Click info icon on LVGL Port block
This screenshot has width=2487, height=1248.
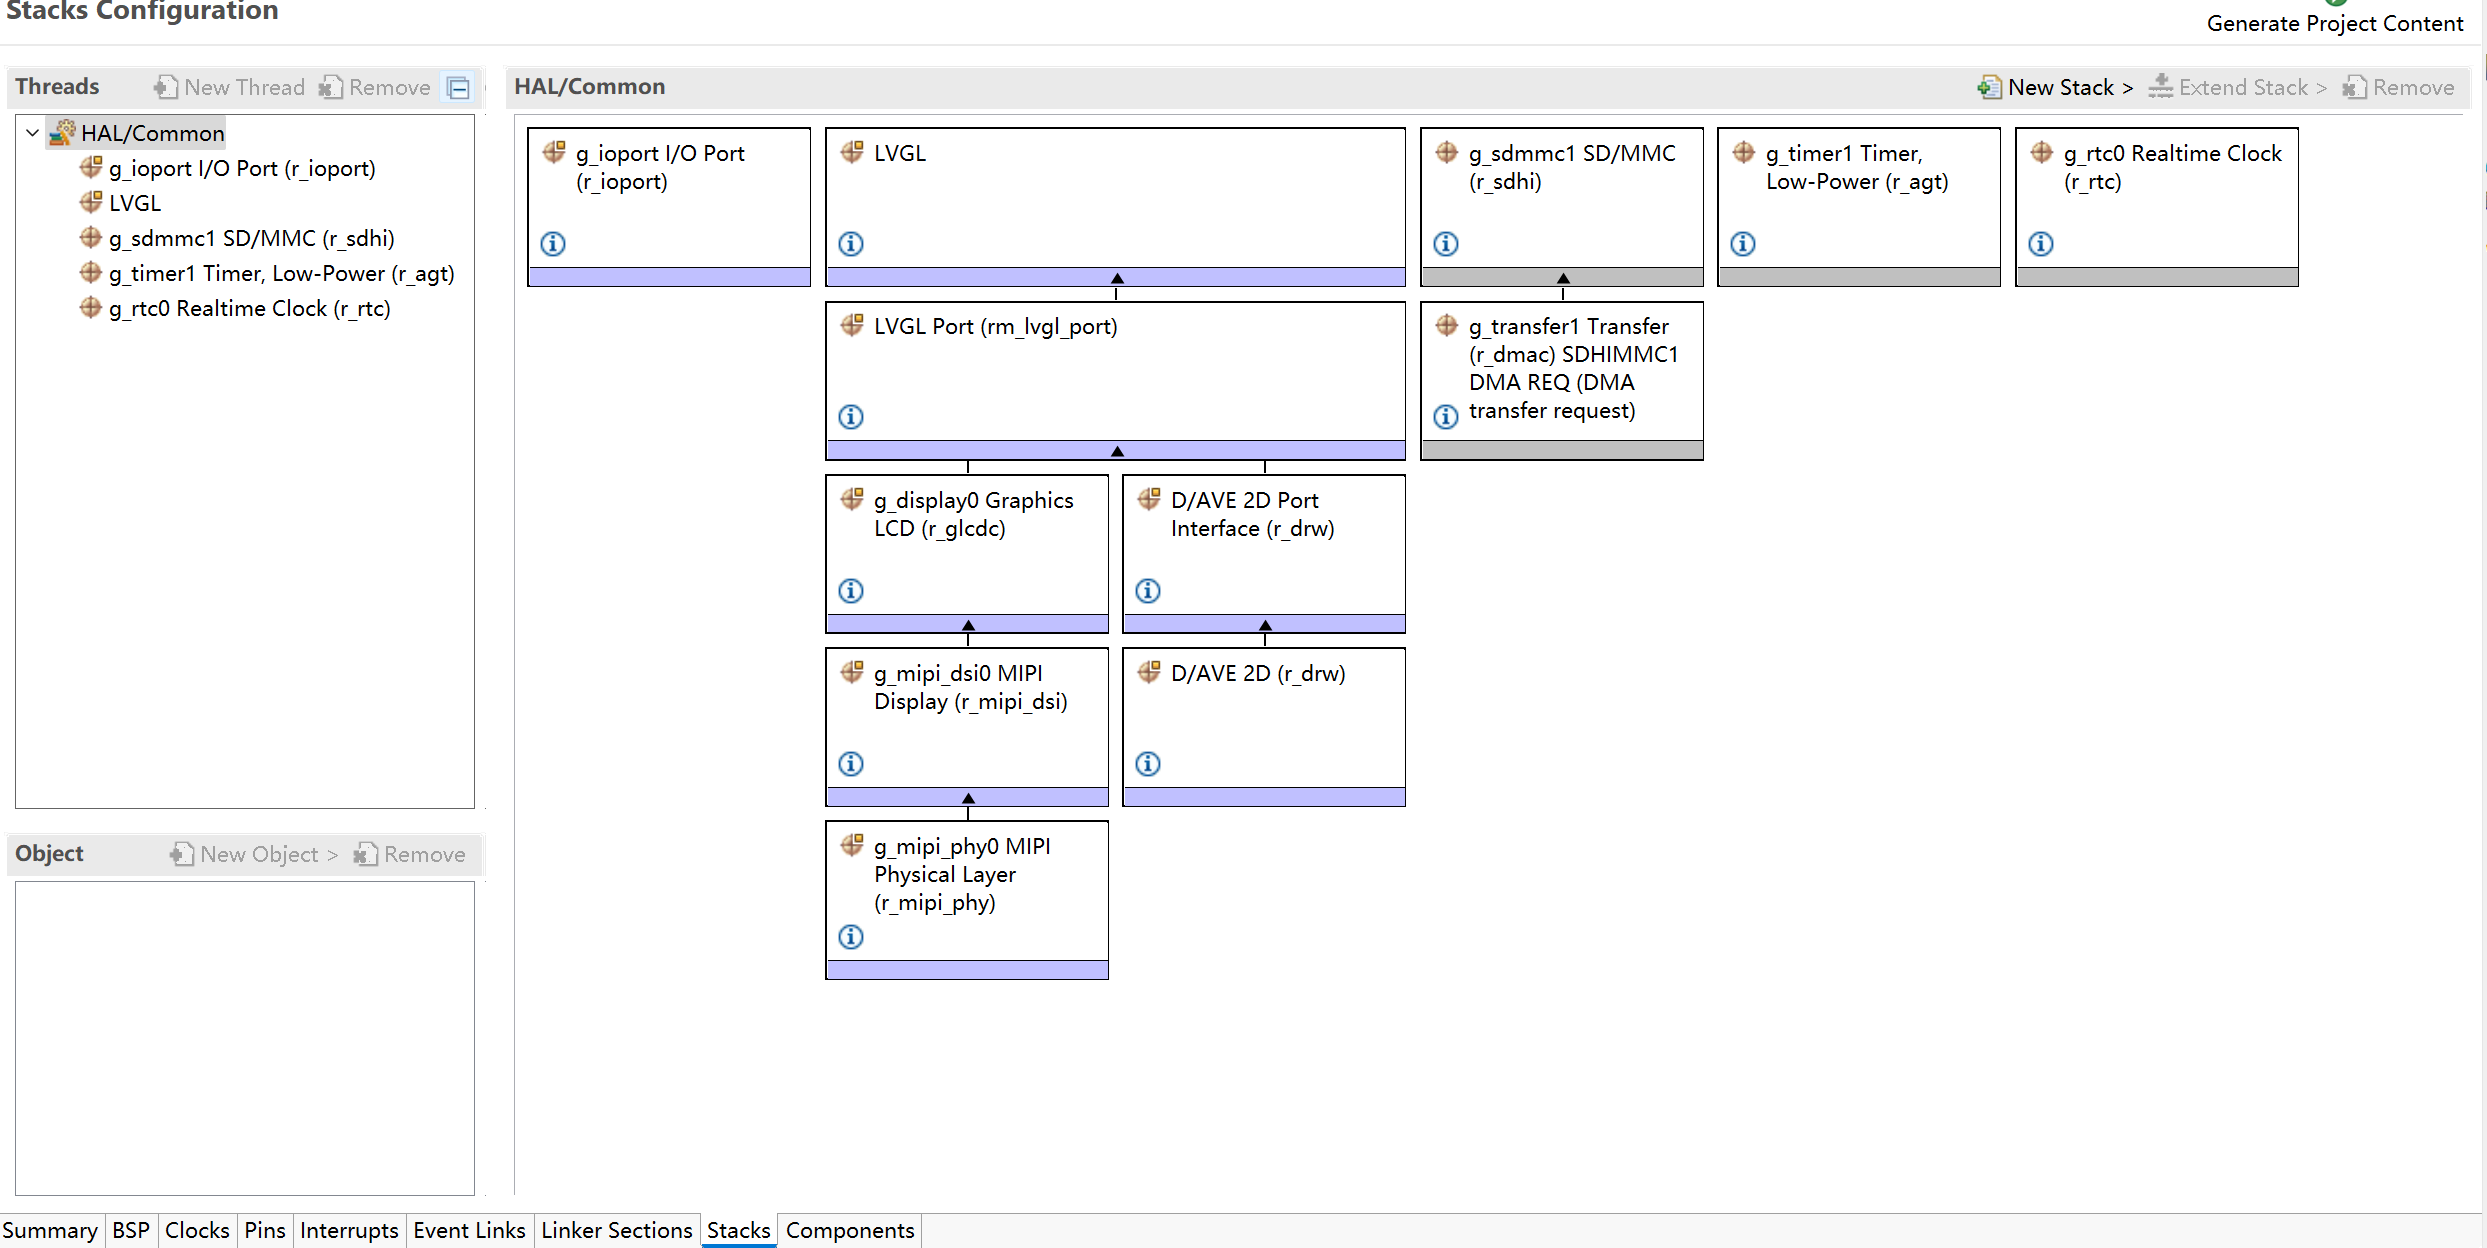coord(851,416)
